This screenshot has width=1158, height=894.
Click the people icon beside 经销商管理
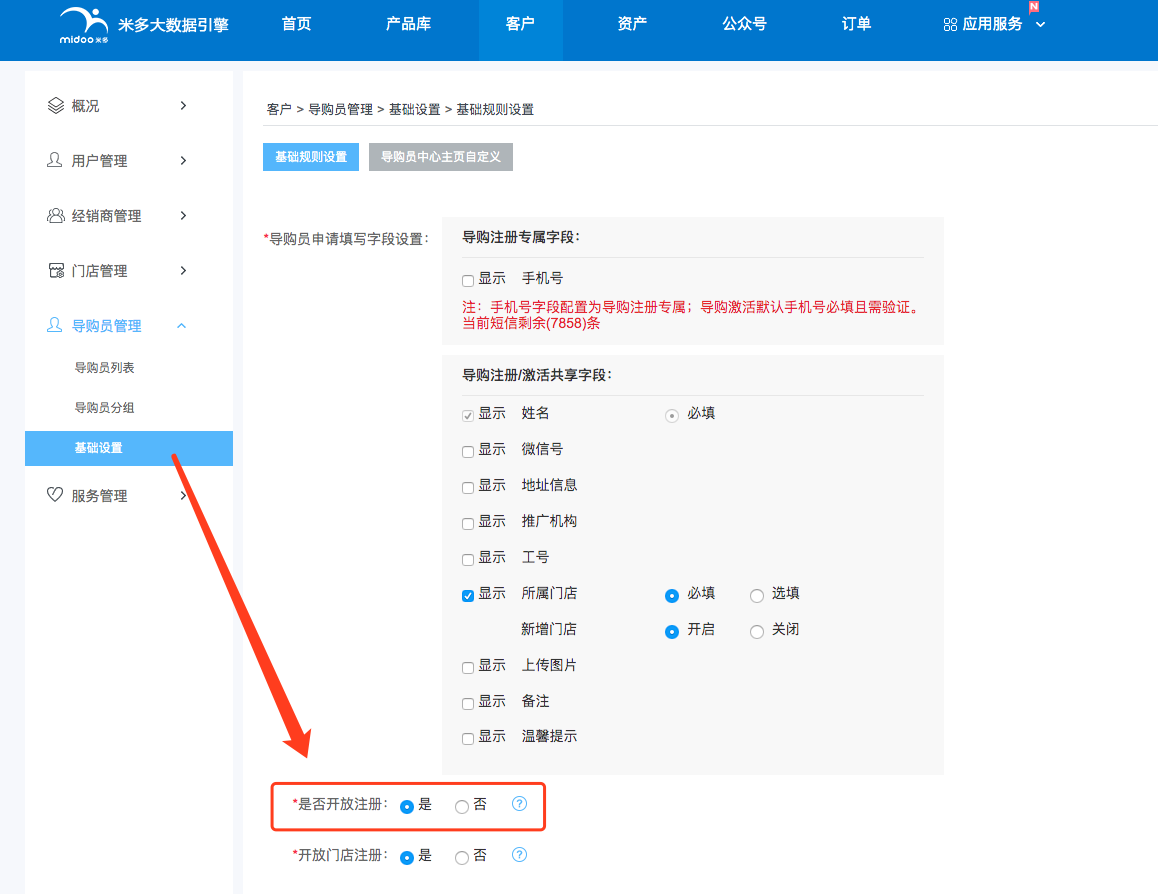55,215
